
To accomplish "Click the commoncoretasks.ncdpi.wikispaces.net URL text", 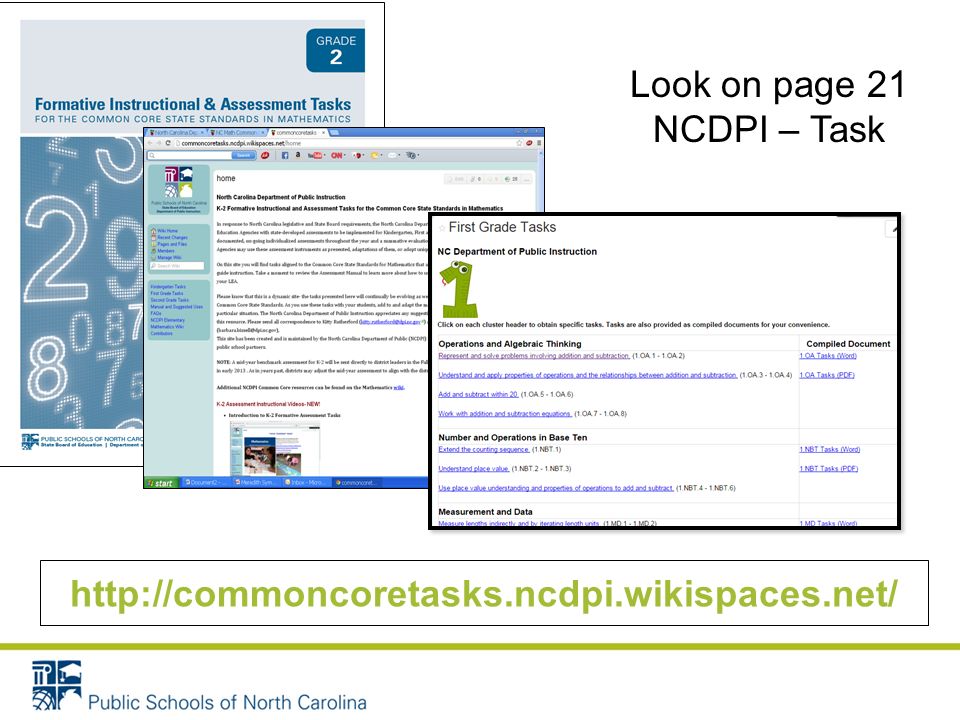I will click(484, 594).
